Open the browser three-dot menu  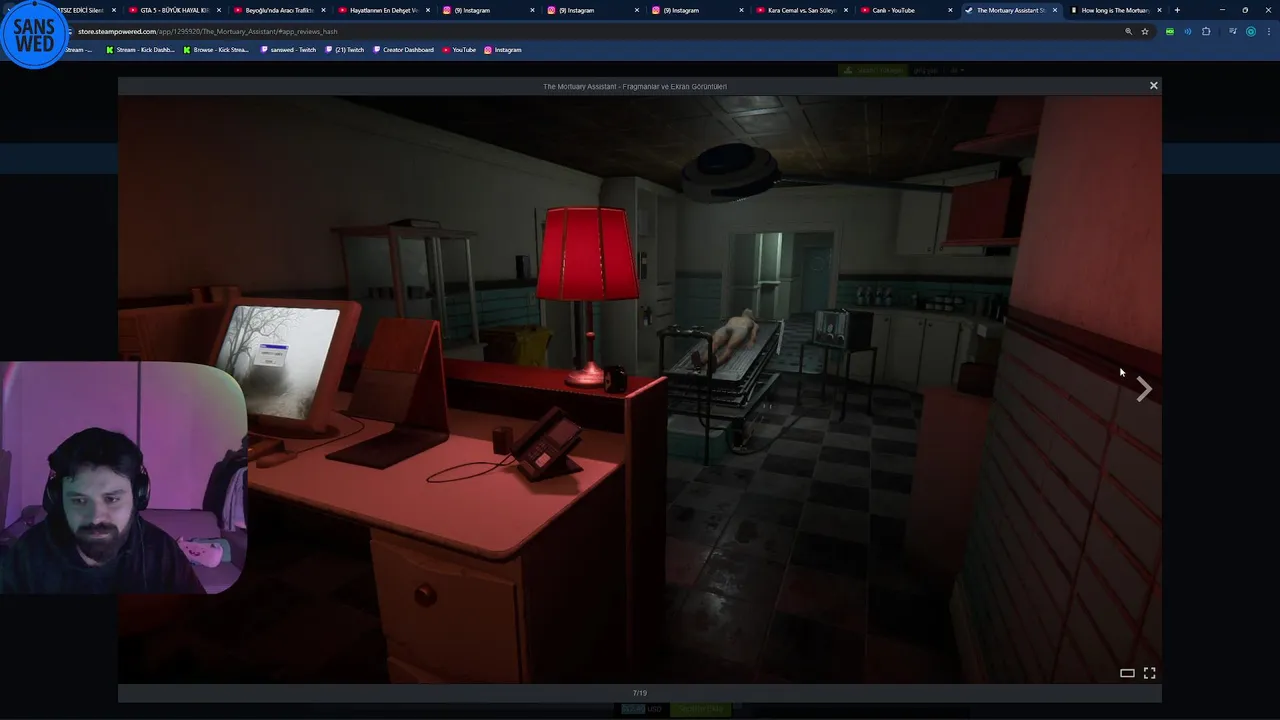click(x=1268, y=31)
